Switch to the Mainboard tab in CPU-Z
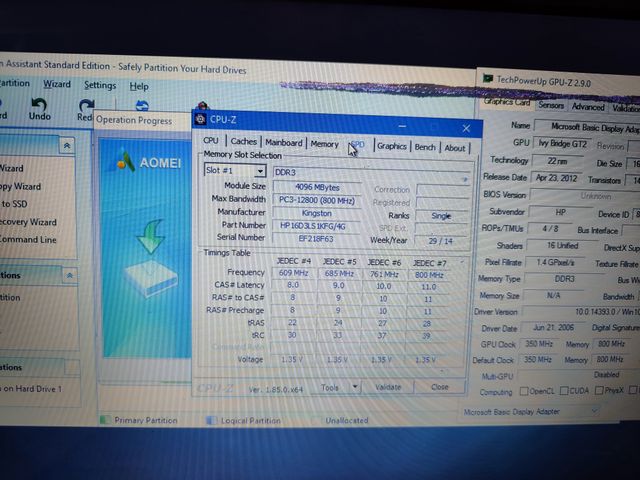Screen dimensions: 640x480 [x=284, y=142]
